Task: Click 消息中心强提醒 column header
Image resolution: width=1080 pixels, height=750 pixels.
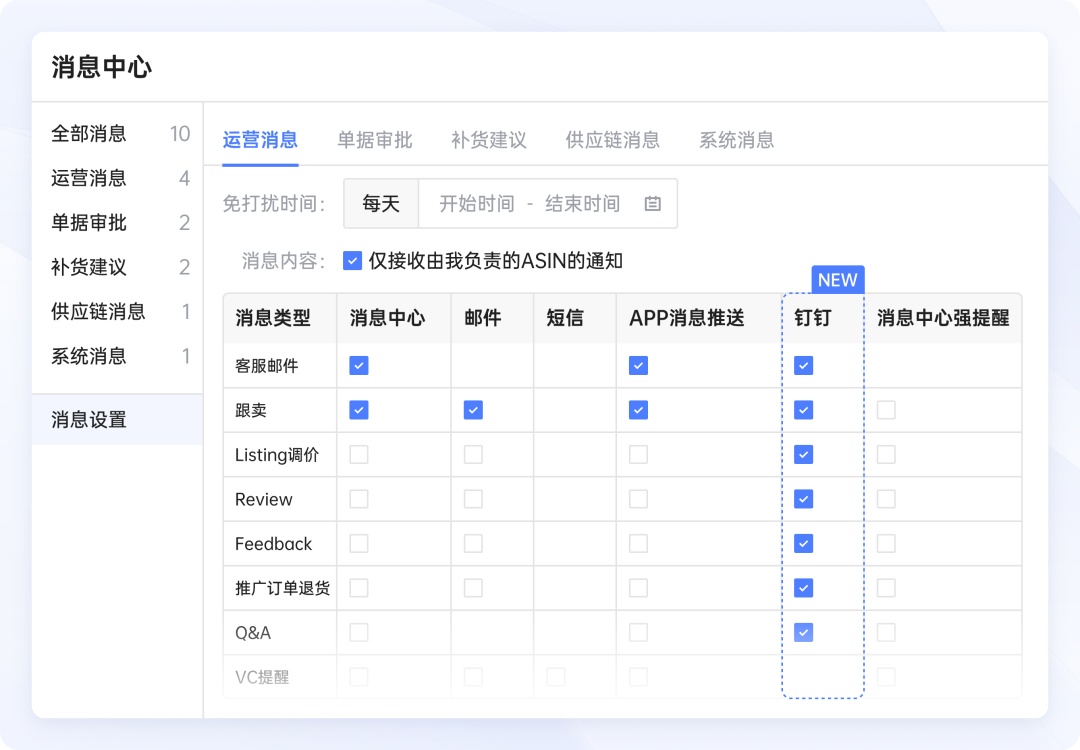Action: point(943,317)
